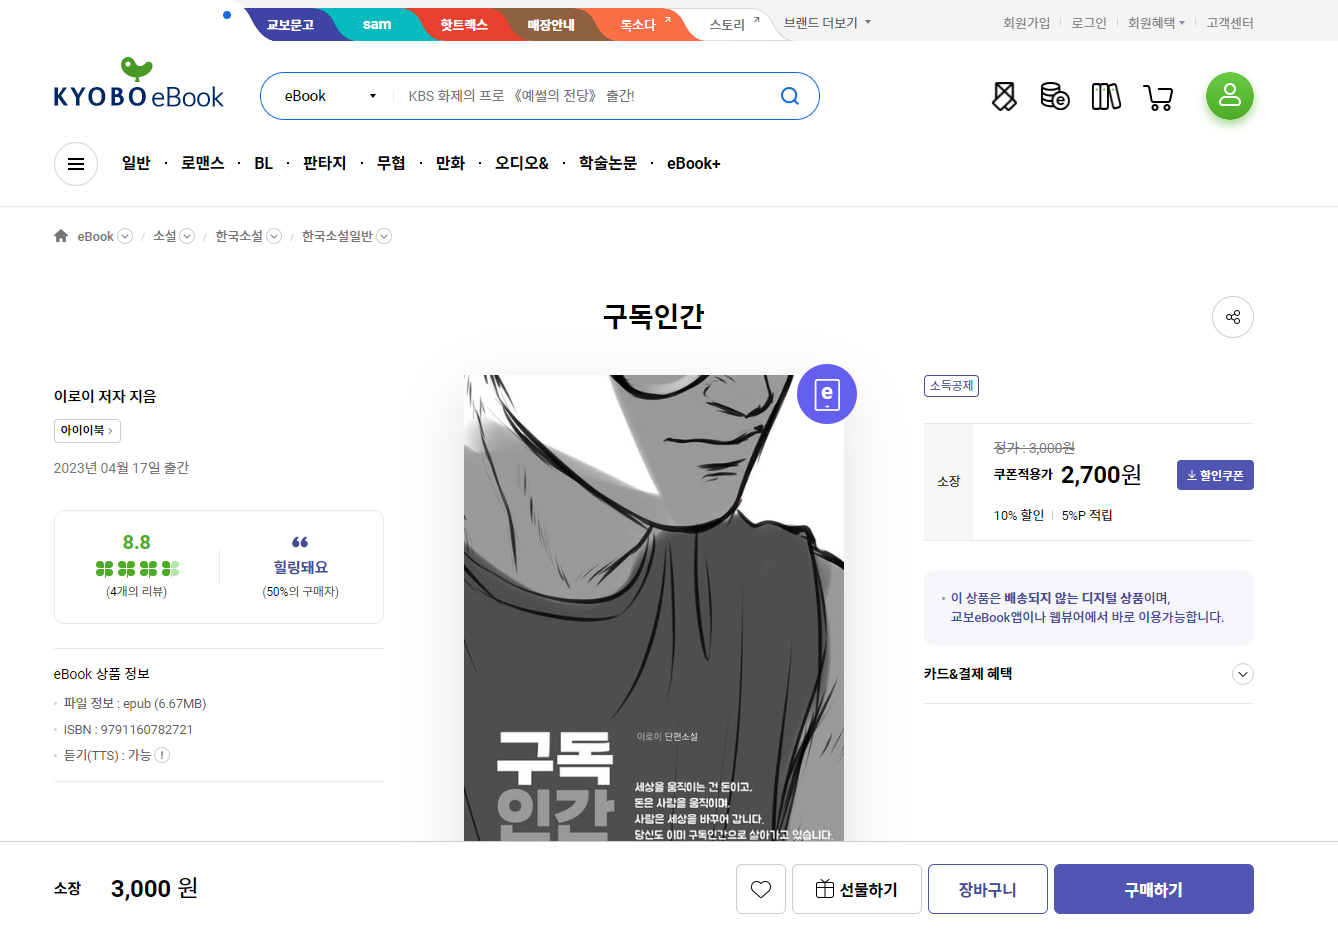1338x935 pixels.
Task: Open the coupon ticket icon in header
Action: [x=1004, y=96]
